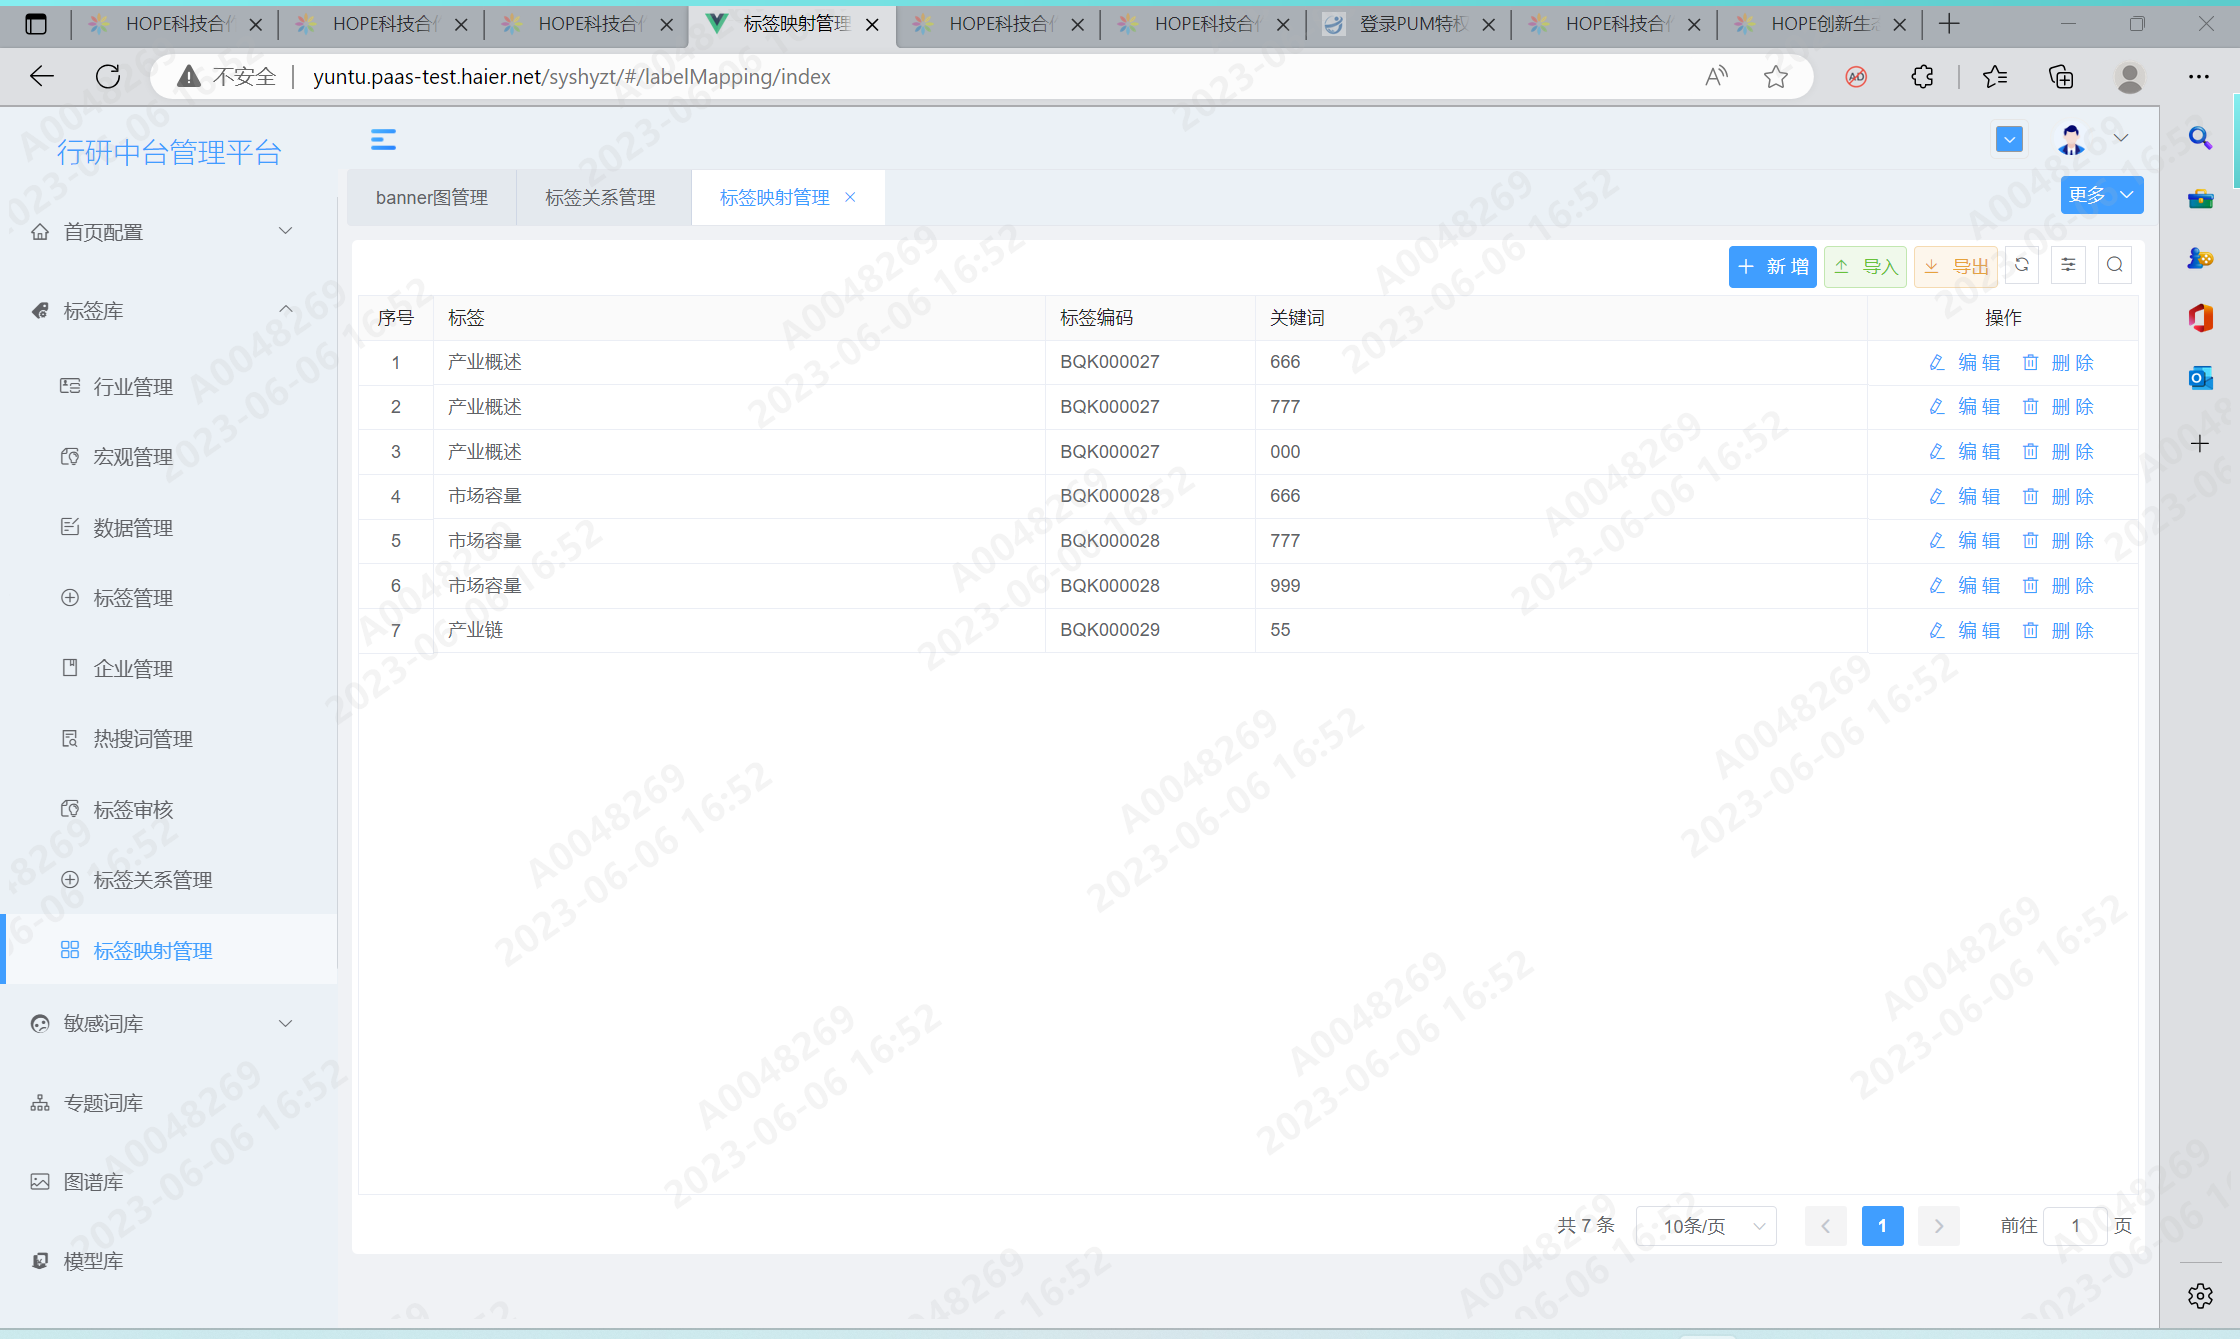Open the Edge sidebar Outlook icon
The height and width of the screenshot is (1339, 2240).
point(2200,378)
